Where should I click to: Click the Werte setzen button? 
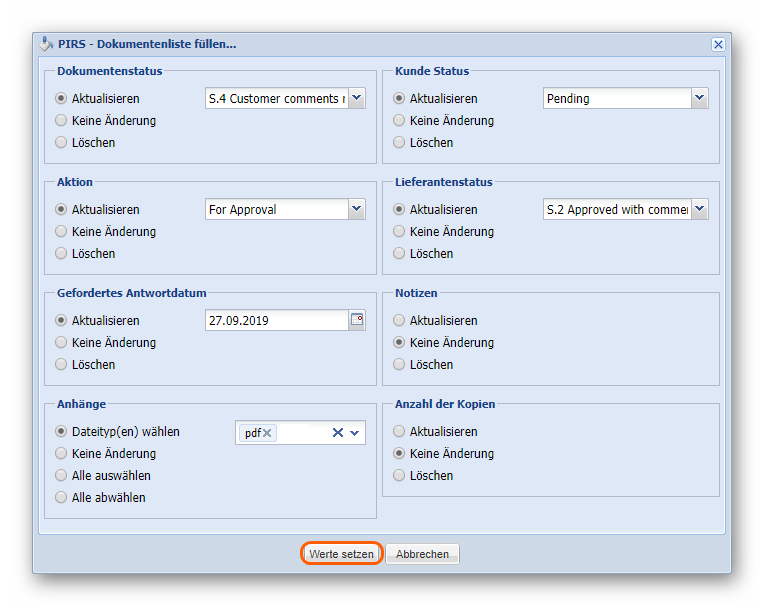click(x=341, y=554)
